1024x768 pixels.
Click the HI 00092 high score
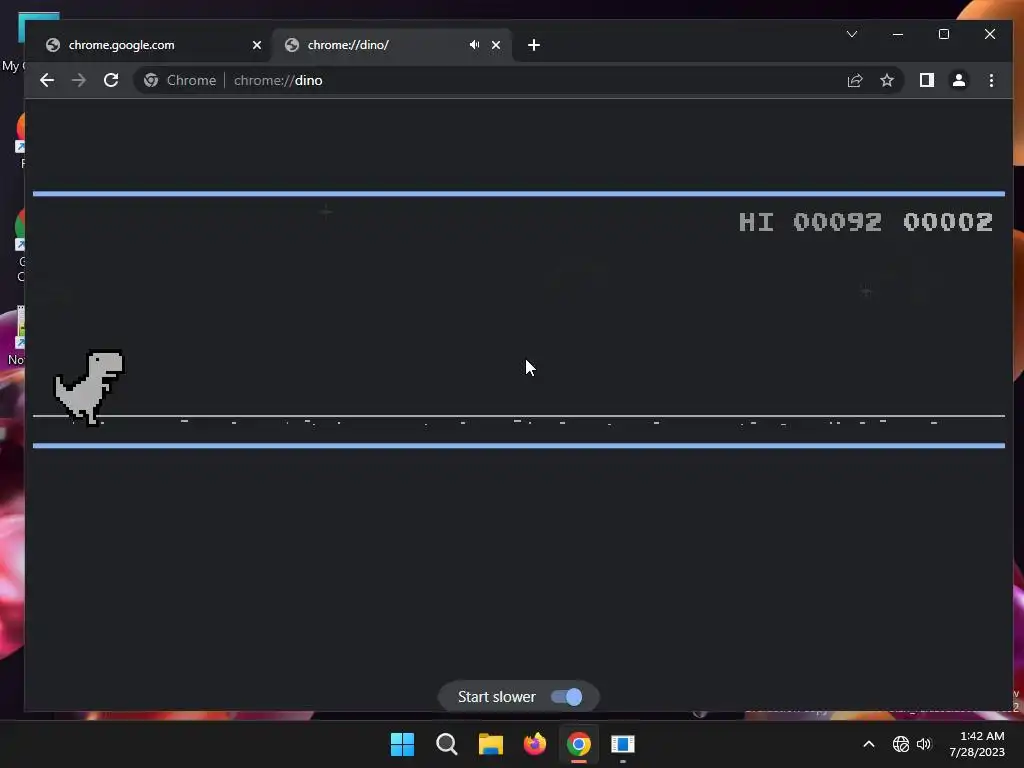click(810, 222)
